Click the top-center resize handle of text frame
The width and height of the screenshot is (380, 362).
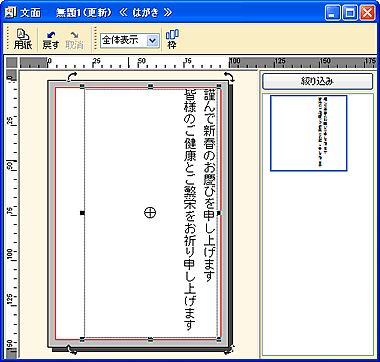pos(150,87)
